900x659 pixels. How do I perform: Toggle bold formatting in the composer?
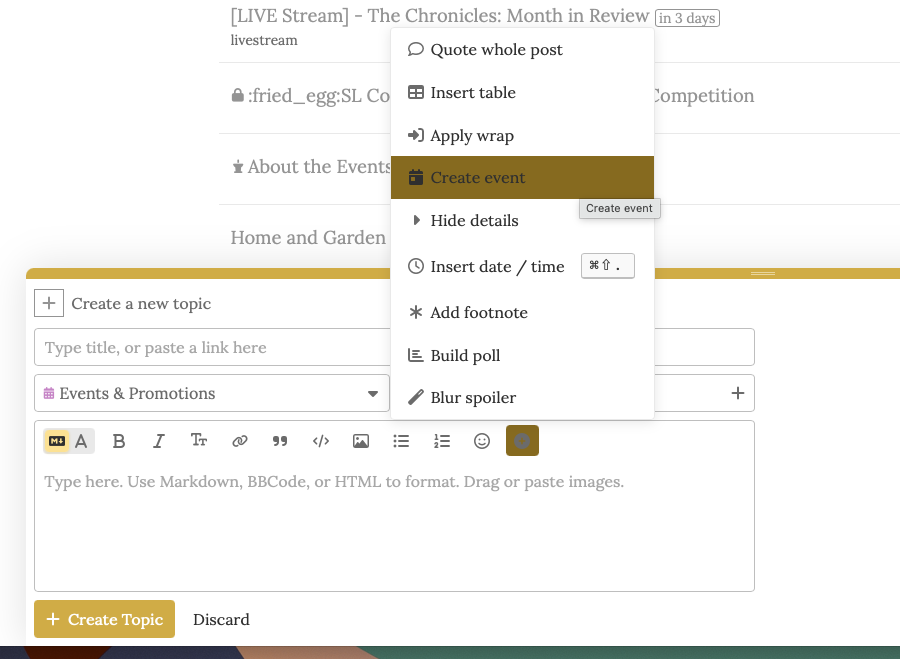pyautogui.click(x=119, y=441)
